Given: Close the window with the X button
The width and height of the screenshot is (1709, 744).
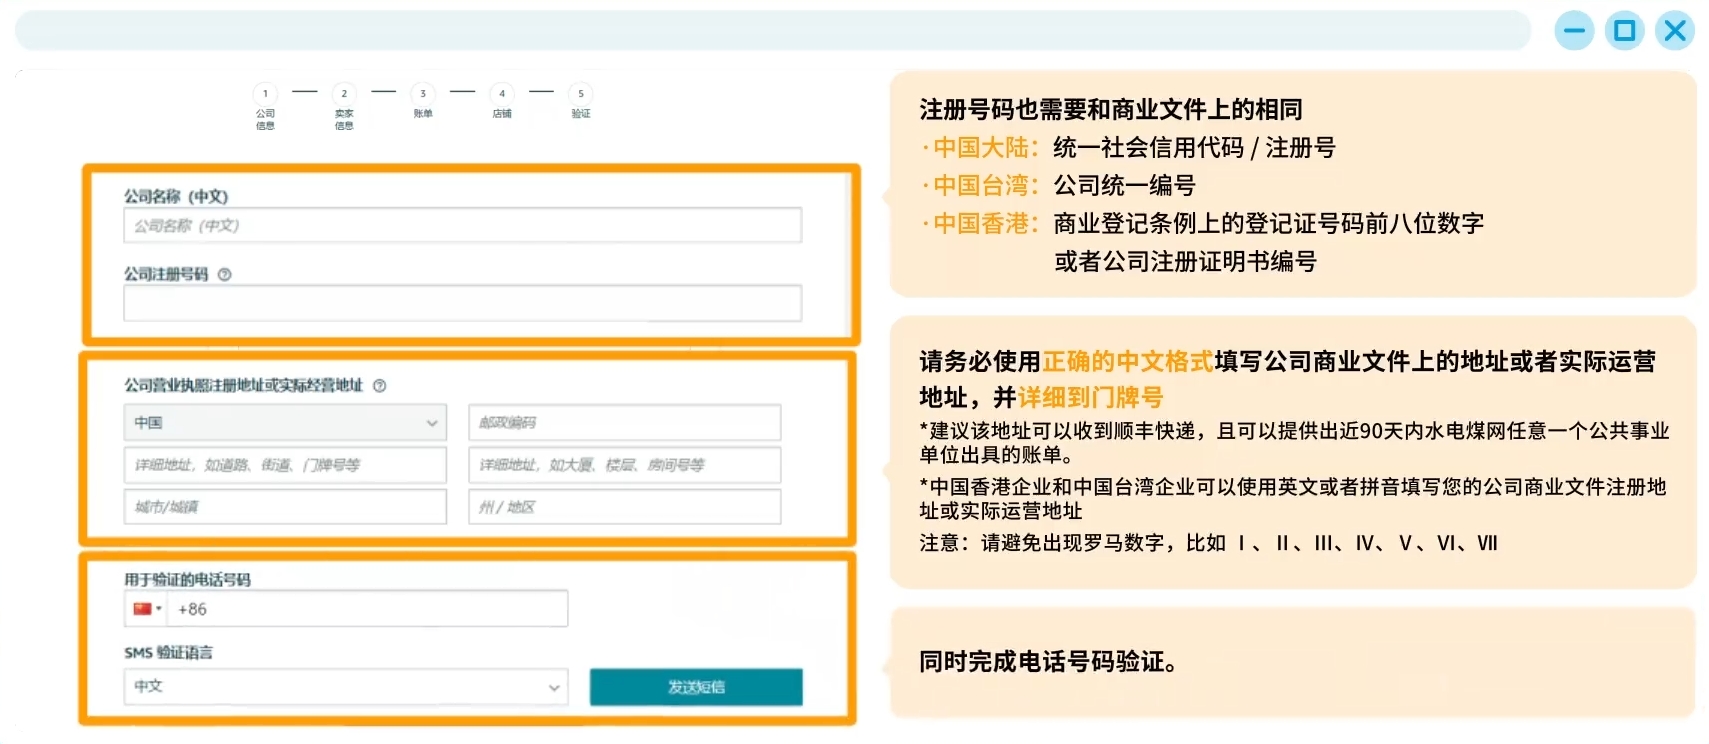Looking at the screenshot, I should (x=1675, y=31).
